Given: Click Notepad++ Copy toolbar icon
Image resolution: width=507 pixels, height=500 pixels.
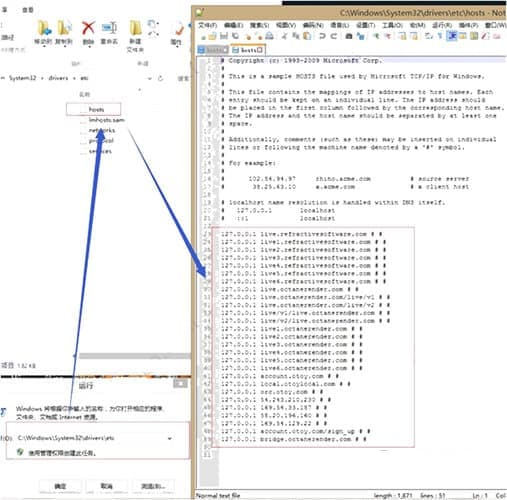Looking at the screenshot, I should point(296,36).
